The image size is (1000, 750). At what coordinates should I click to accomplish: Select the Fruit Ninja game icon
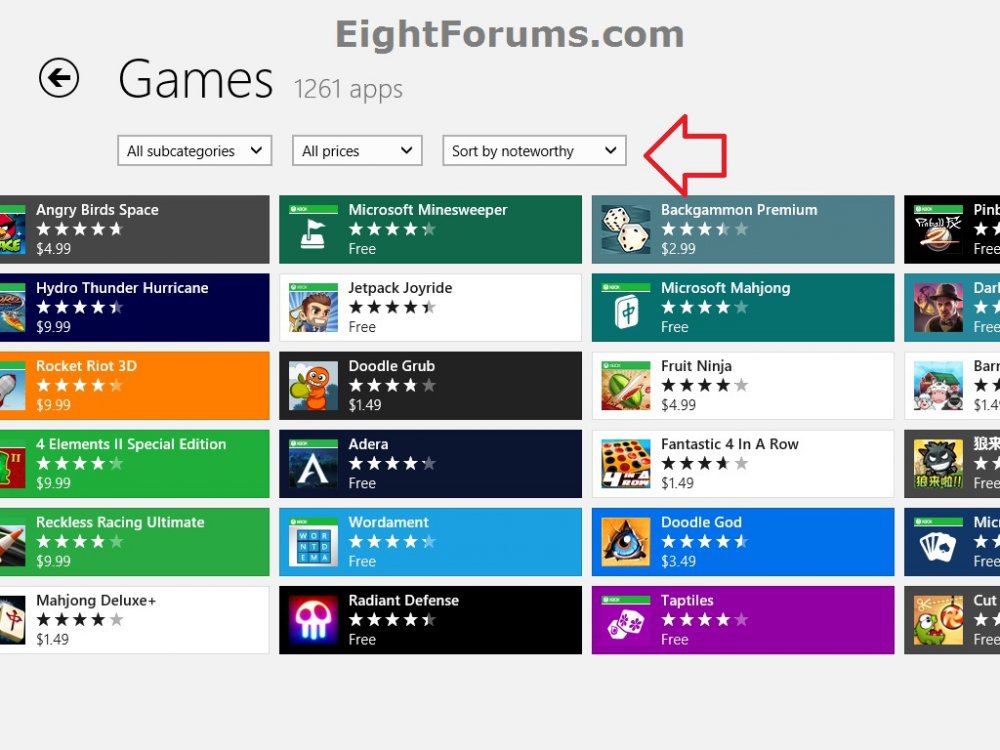pos(626,384)
